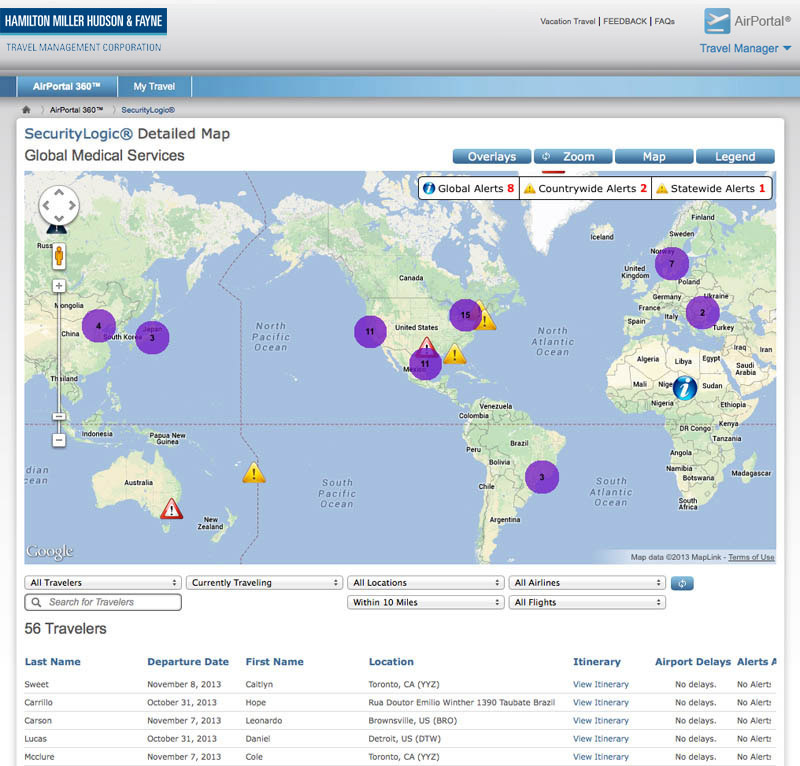
Task: Click the purple 3 cluster over Japan
Action: pyautogui.click(x=152, y=337)
